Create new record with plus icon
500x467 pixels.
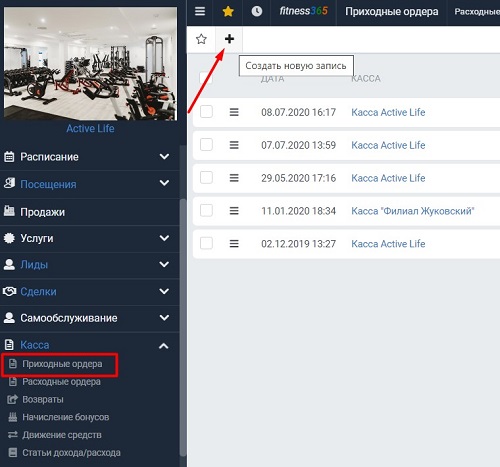[229, 39]
